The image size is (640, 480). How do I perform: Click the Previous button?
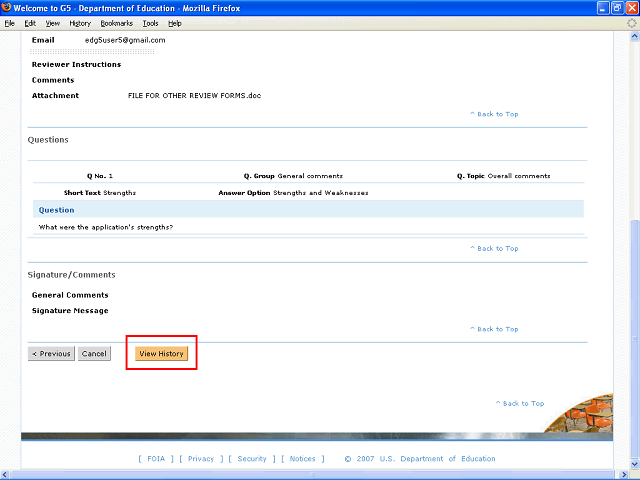coord(51,353)
